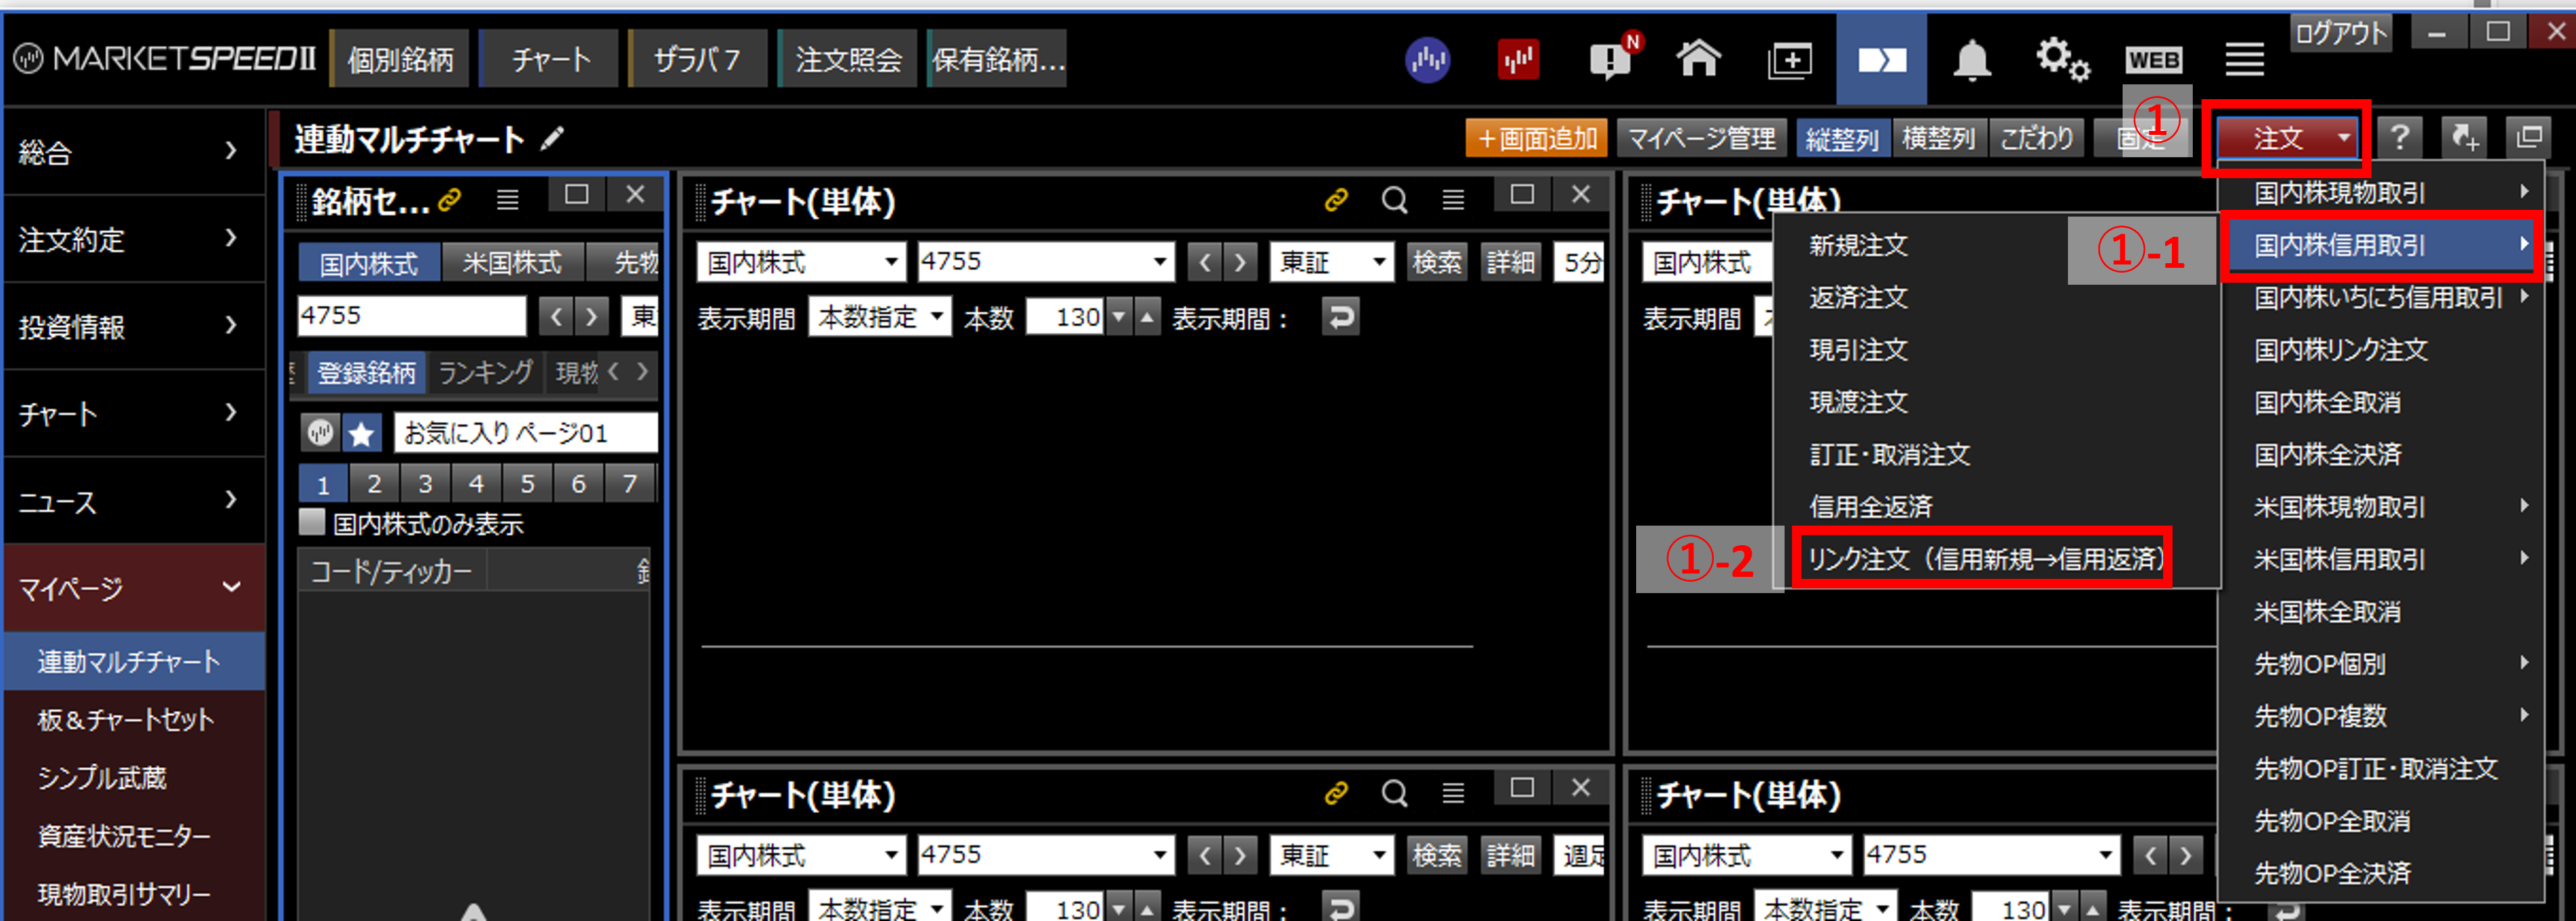Select 国内株全決済 menu item
This screenshot has height=921, width=2576.
coord(2382,454)
